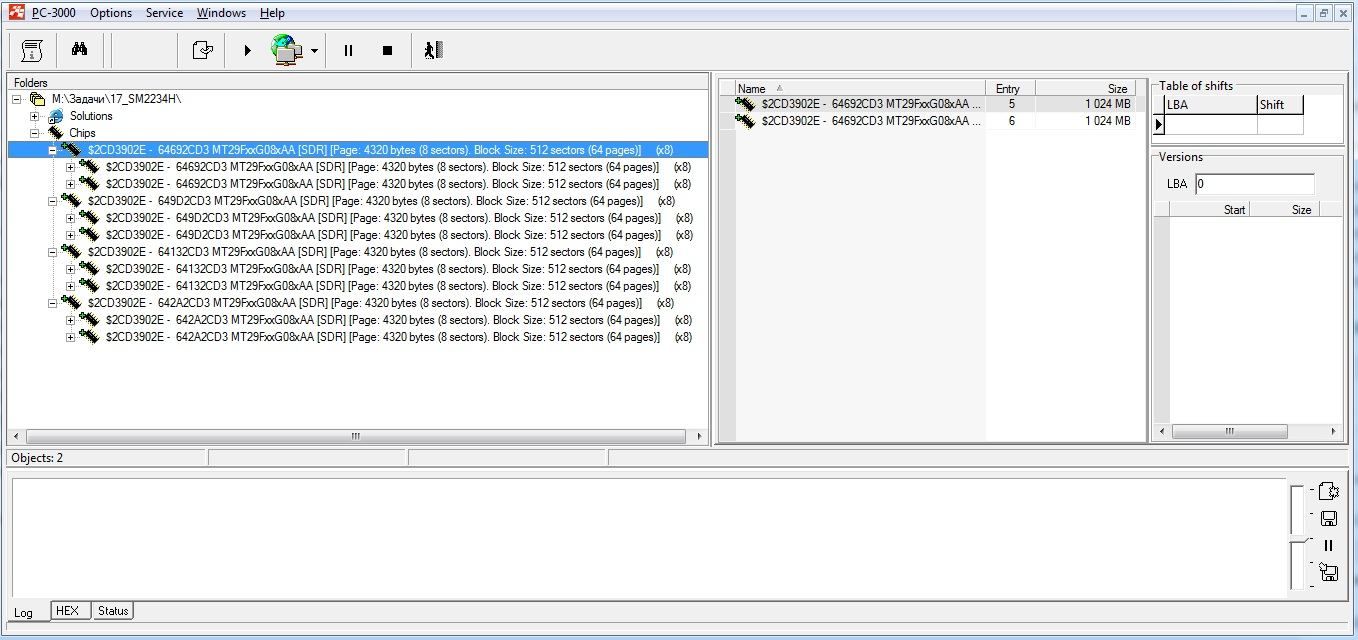Select the list row with Entry 5
The width and height of the screenshot is (1358, 640).
point(935,103)
